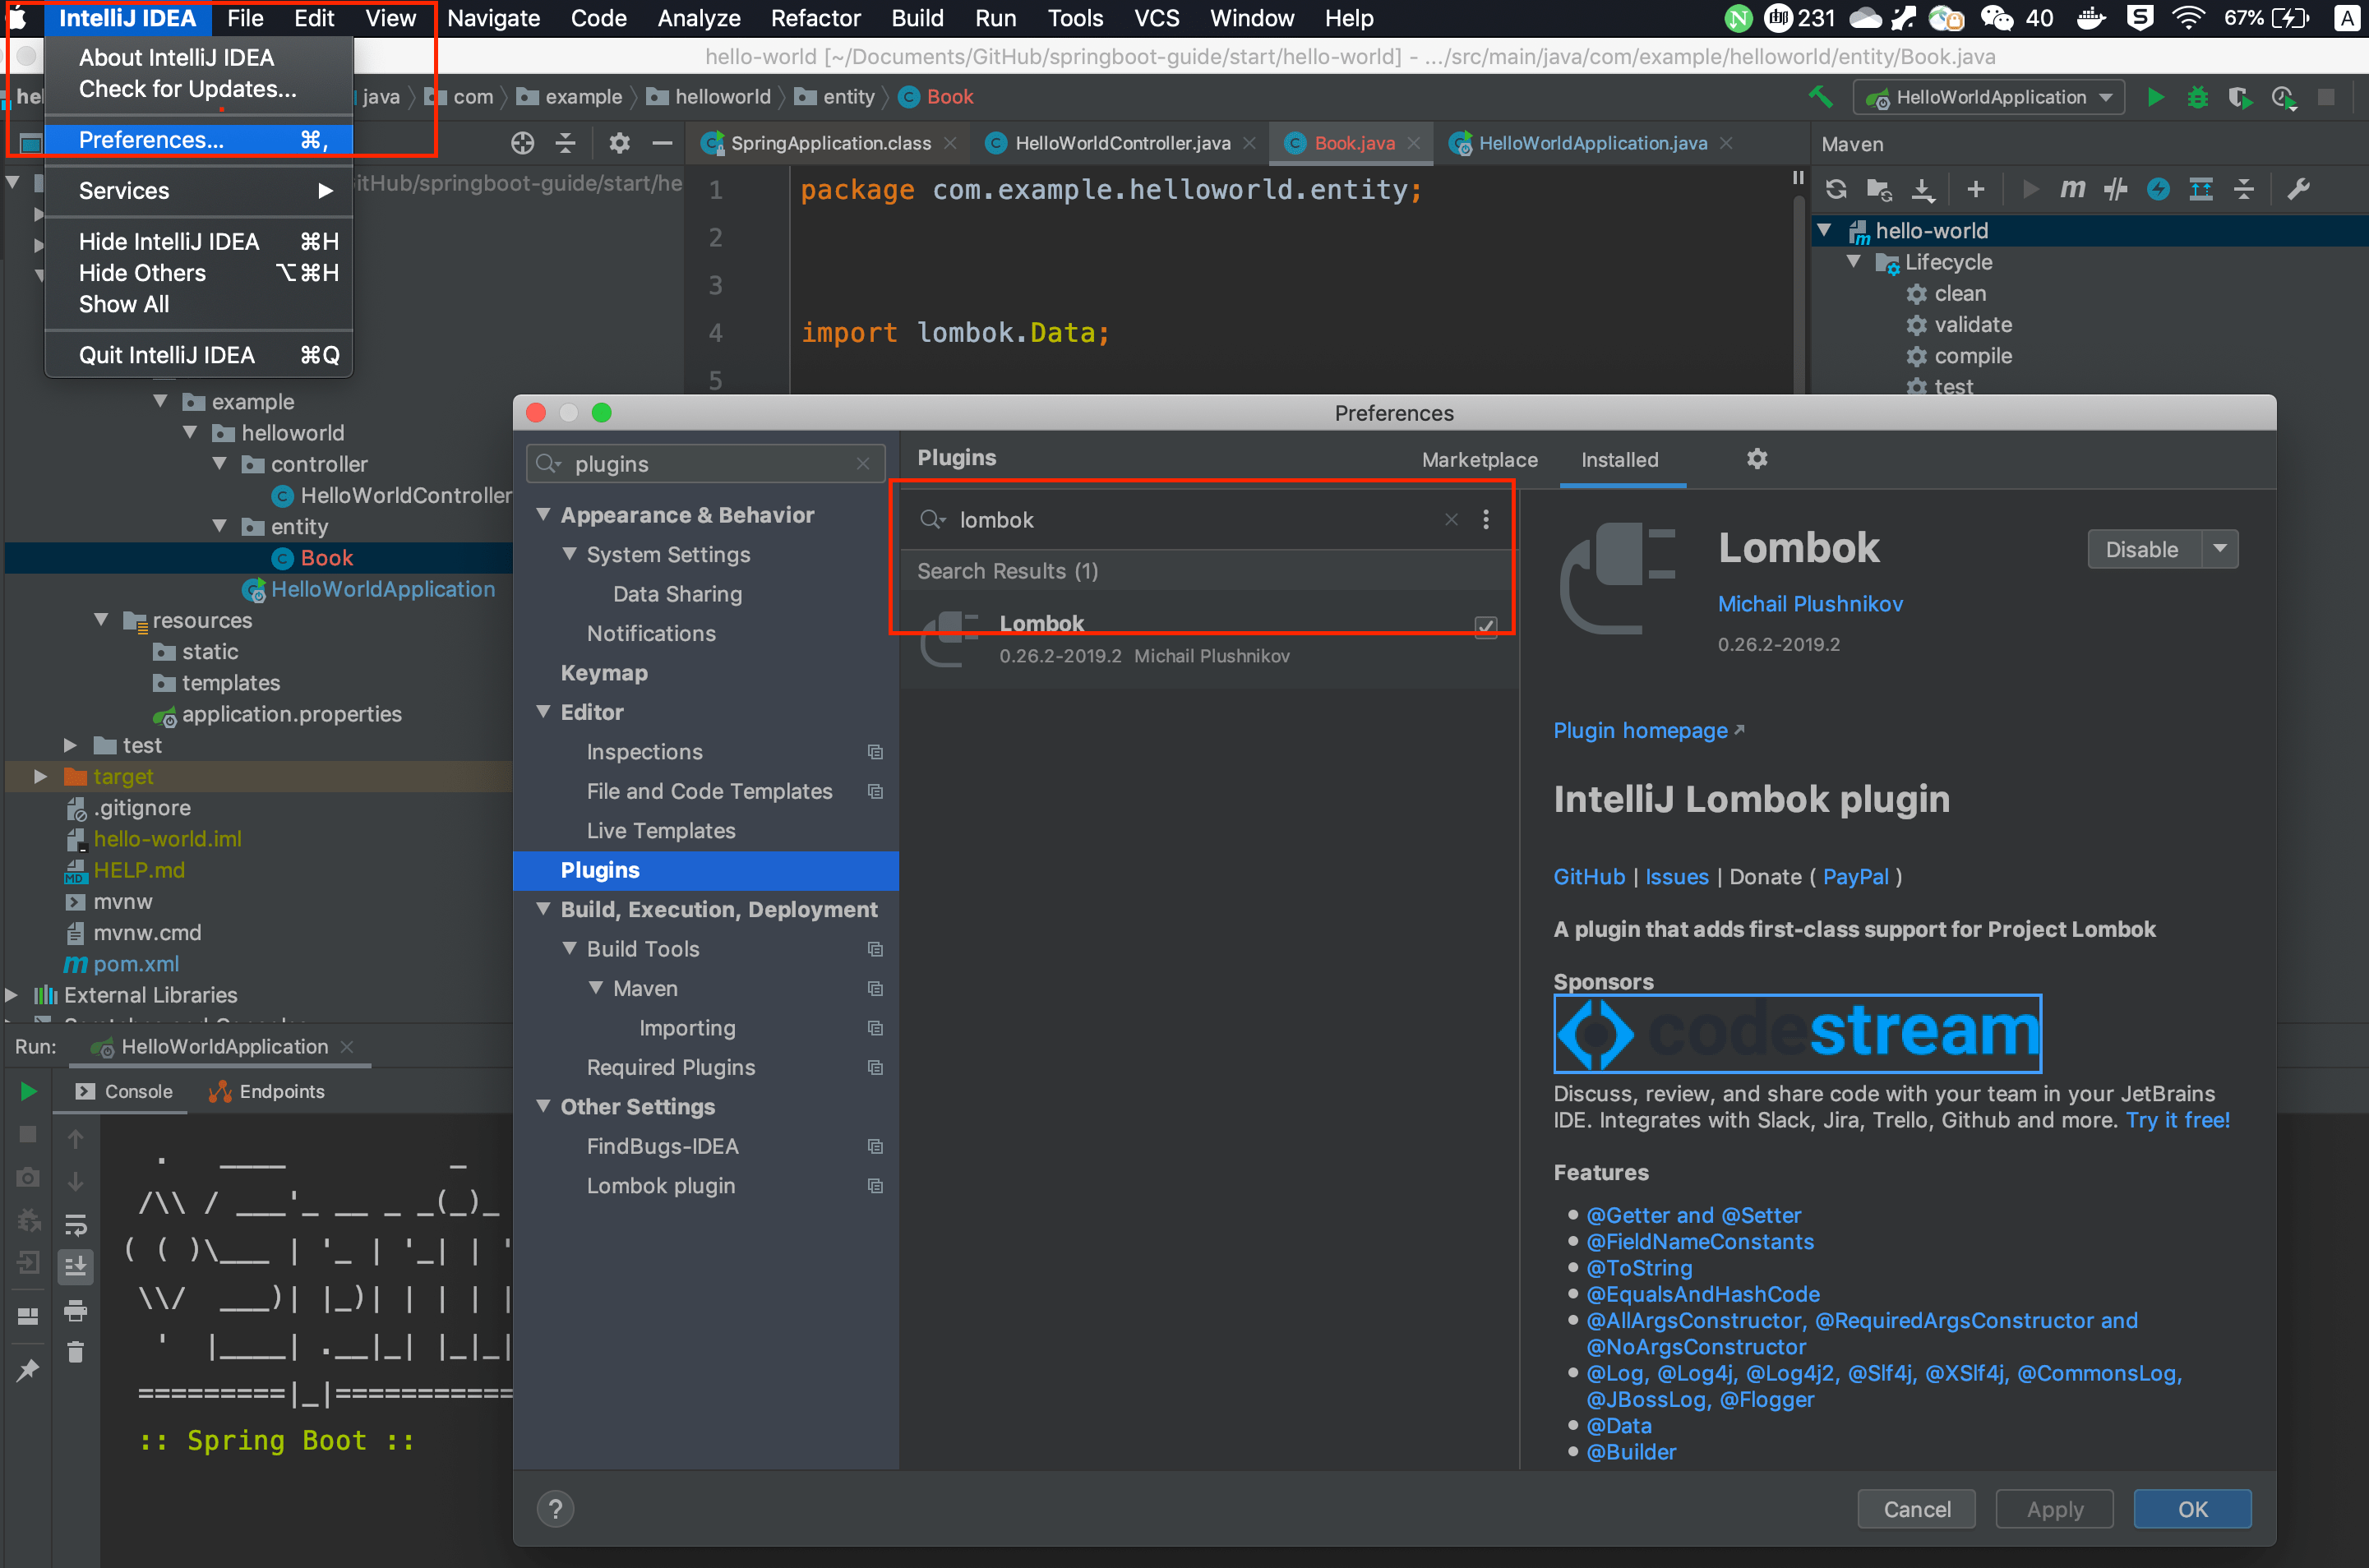Generate sources and update Maven folders
Screen dimensions: 2369x1568
(x=1879, y=189)
